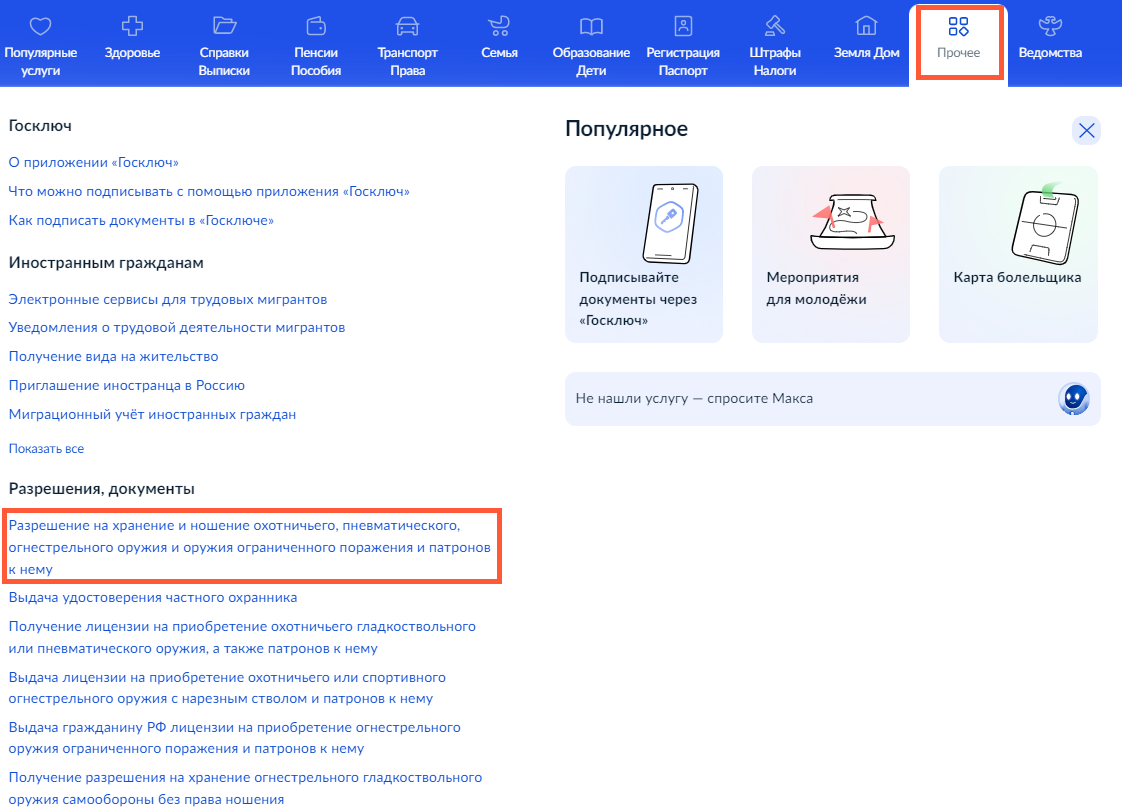Close the Прочее menu with the X button
Viewport: 1122px width, 810px height.
click(1086, 130)
